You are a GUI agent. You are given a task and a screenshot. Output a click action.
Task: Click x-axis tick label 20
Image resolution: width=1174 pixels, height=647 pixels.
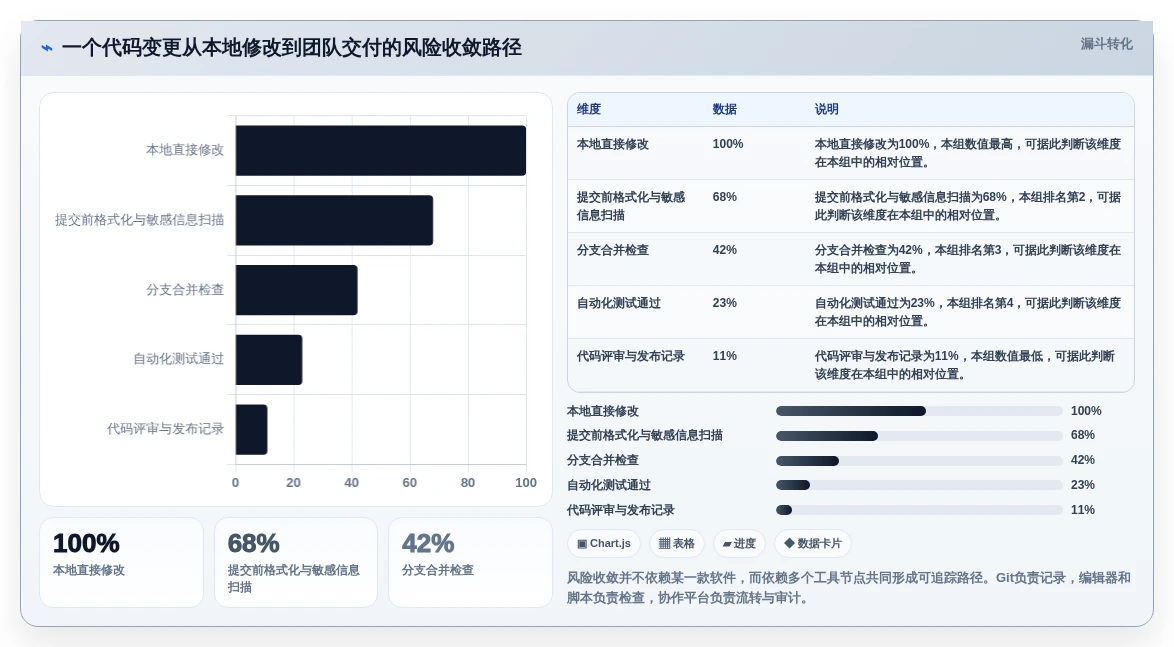click(x=294, y=483)
